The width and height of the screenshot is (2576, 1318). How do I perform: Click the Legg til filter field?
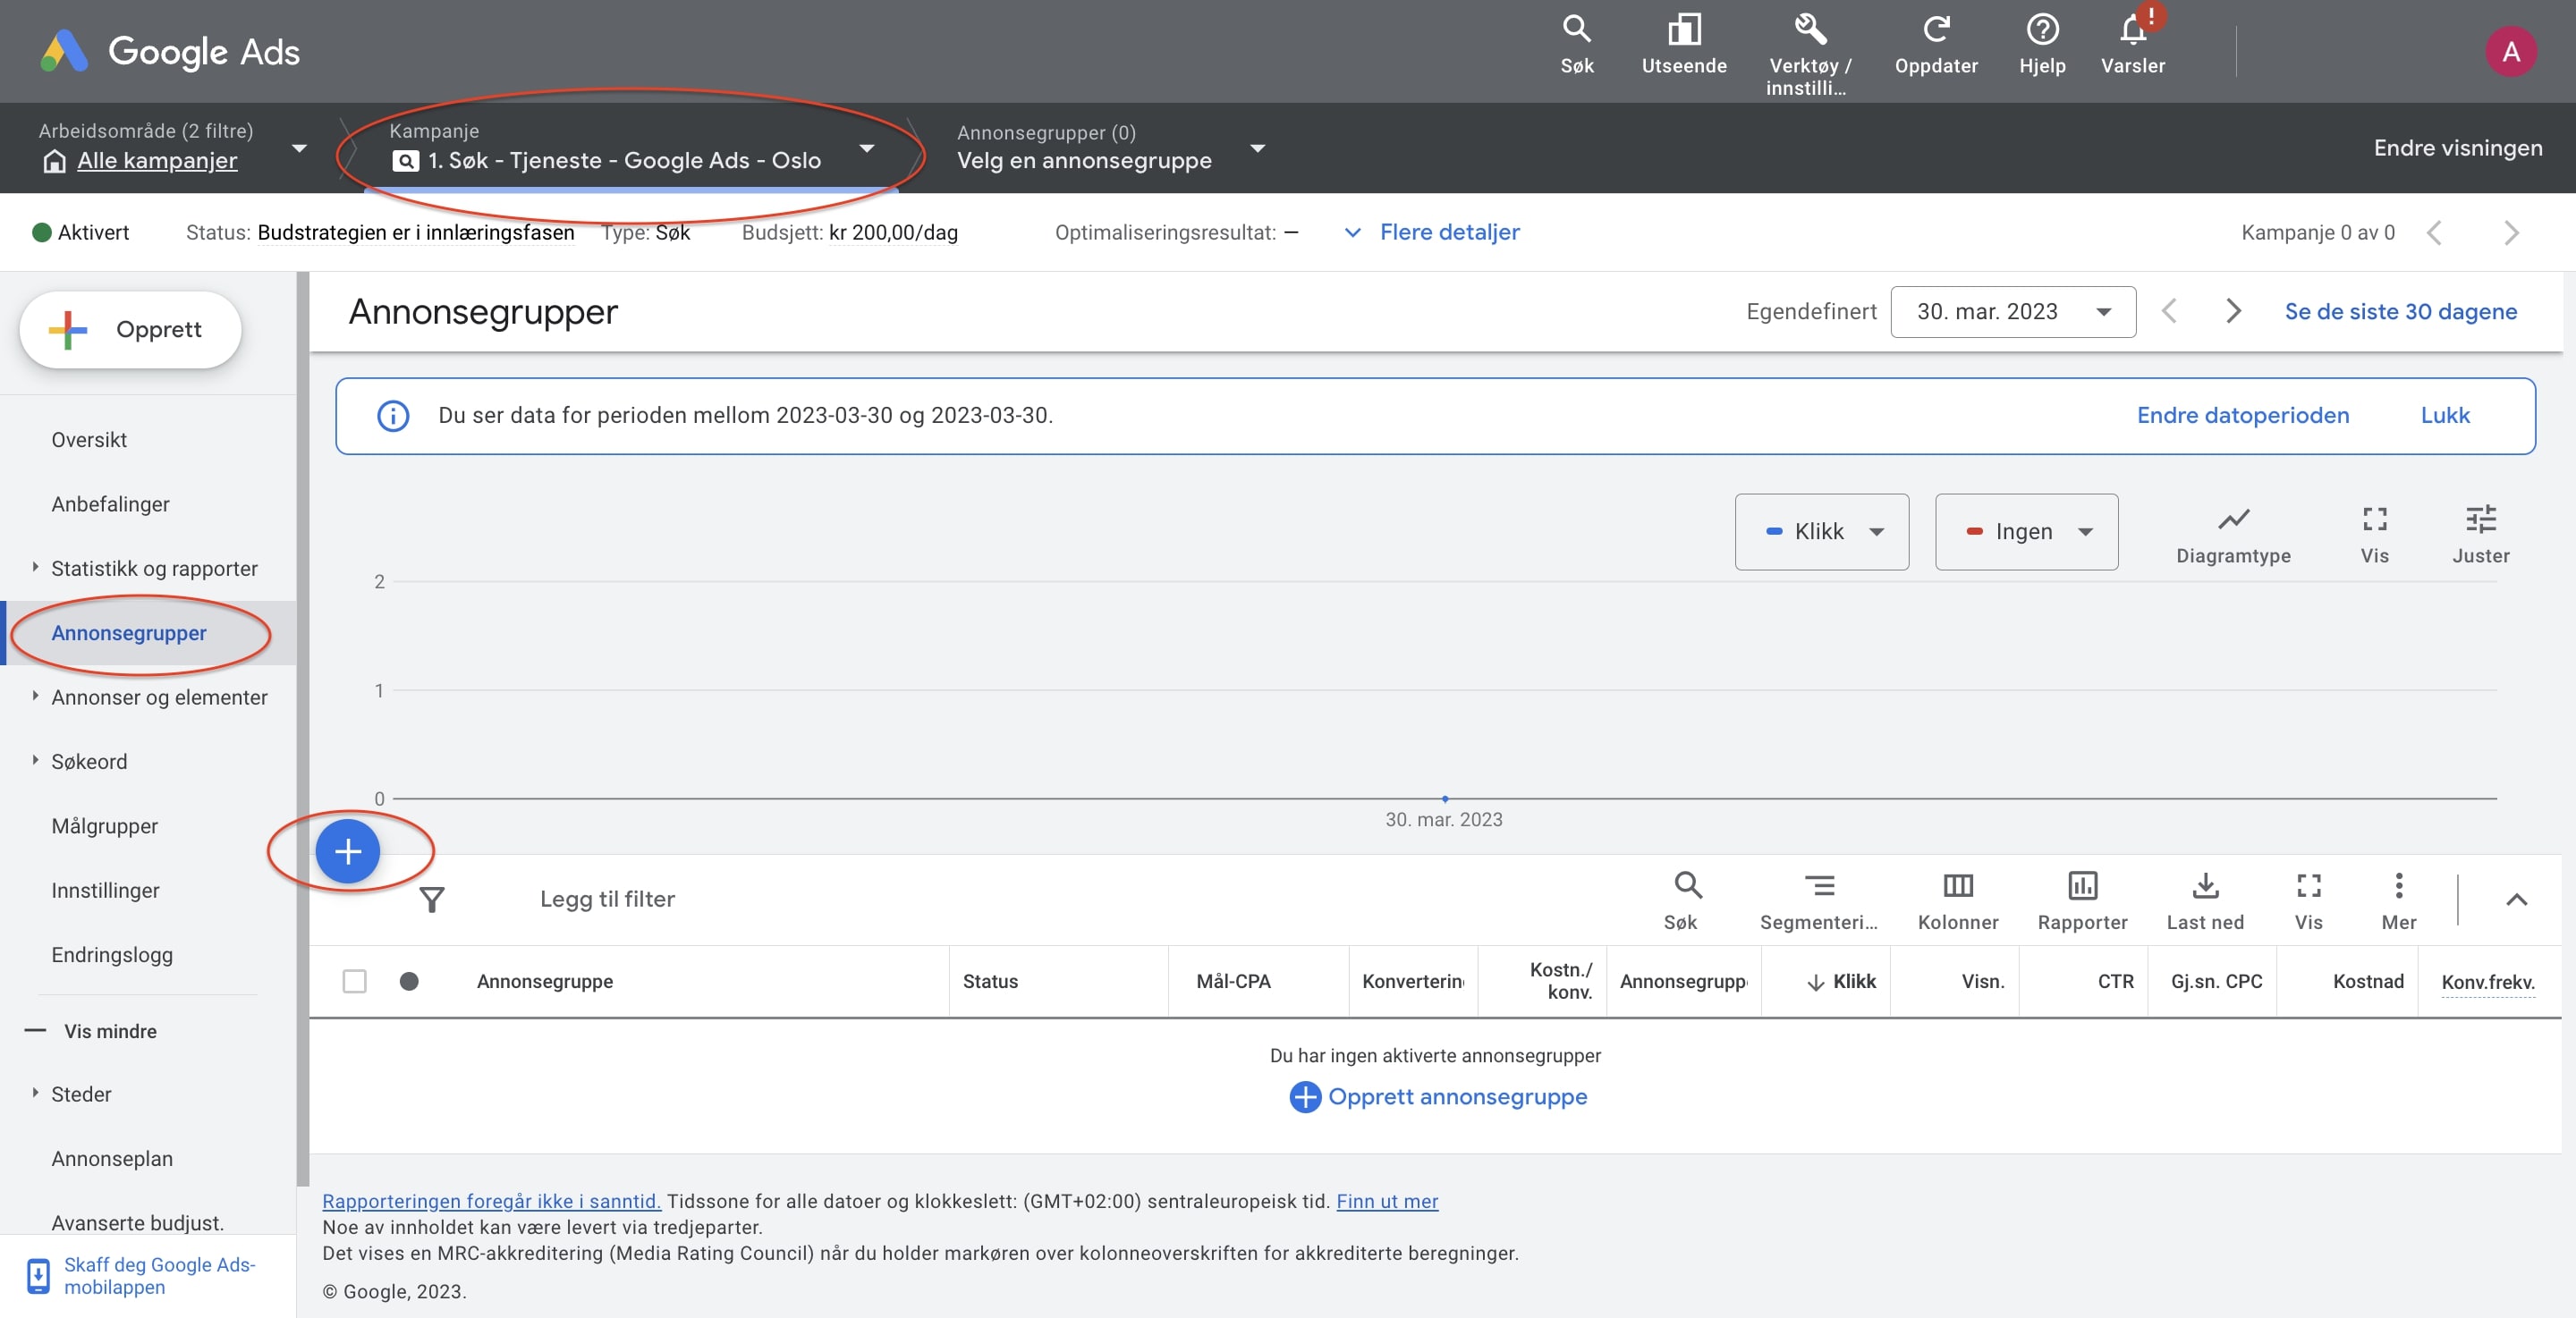tap(607, 899)
